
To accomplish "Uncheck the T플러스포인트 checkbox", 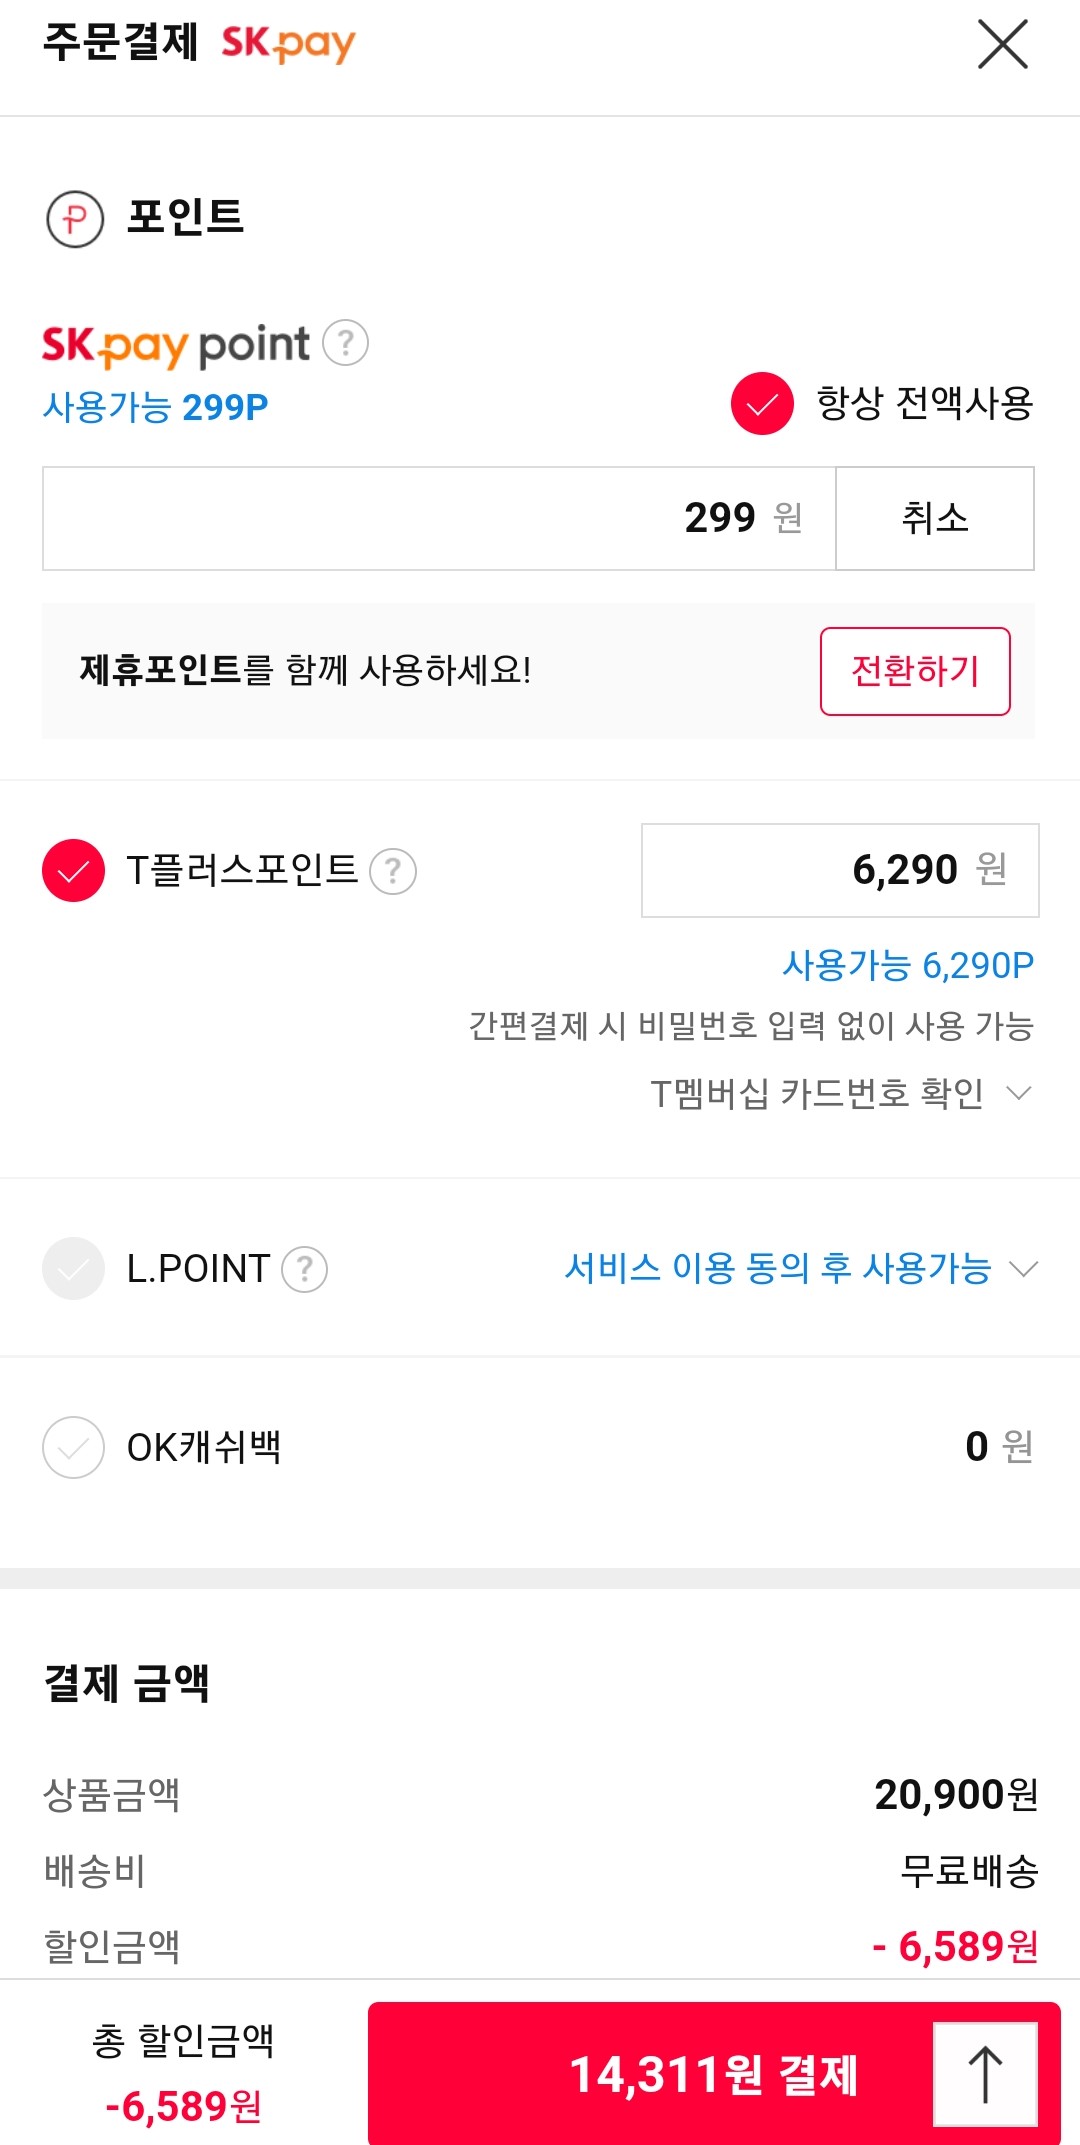I will click(73, 870).
